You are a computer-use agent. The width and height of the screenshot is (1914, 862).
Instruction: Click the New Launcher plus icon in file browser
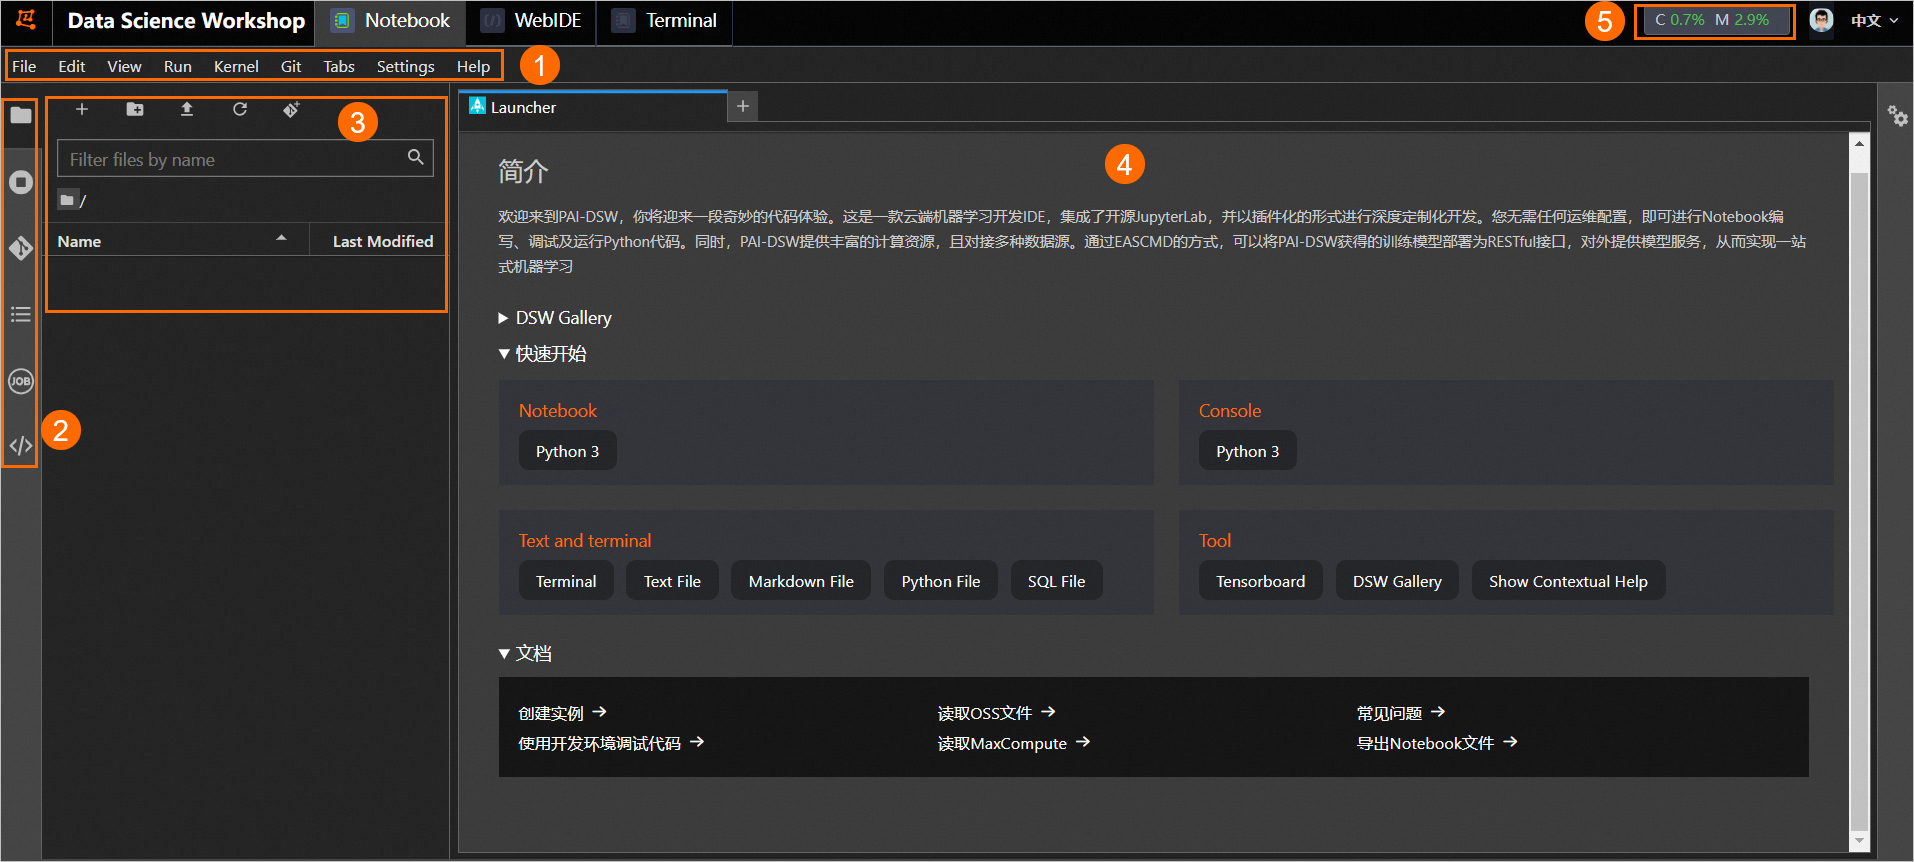[x=82, y=109]
